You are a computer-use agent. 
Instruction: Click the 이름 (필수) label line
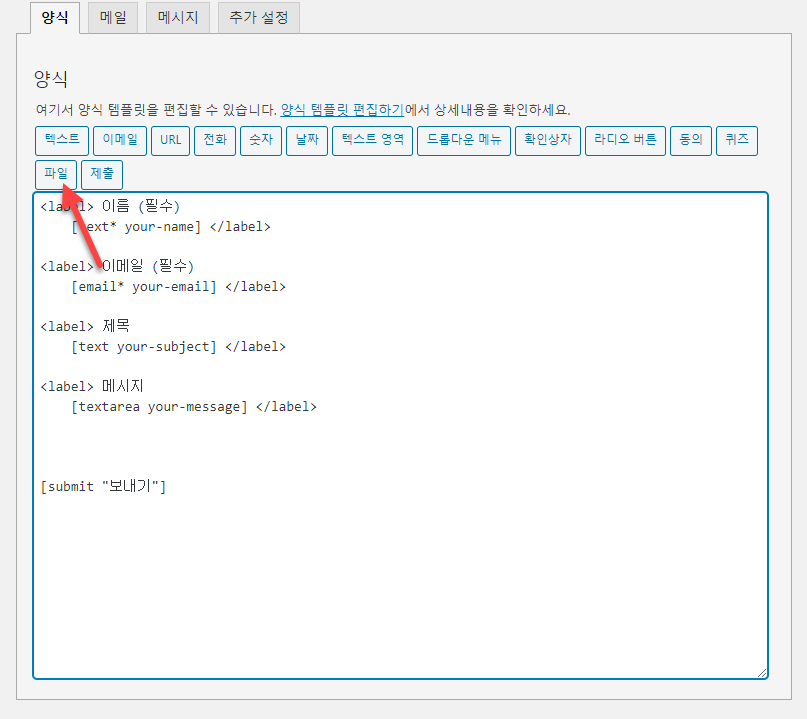pyautogui.click(x=110, y=206)
